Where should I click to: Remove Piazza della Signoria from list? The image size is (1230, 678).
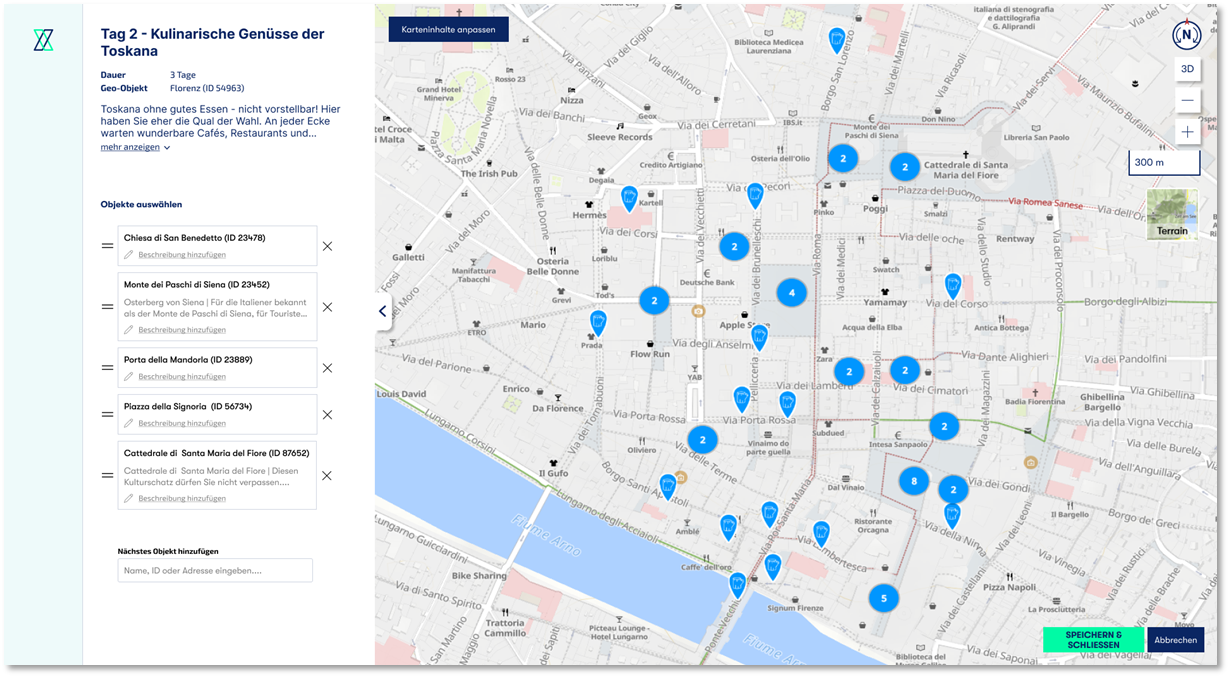[327, 414]
